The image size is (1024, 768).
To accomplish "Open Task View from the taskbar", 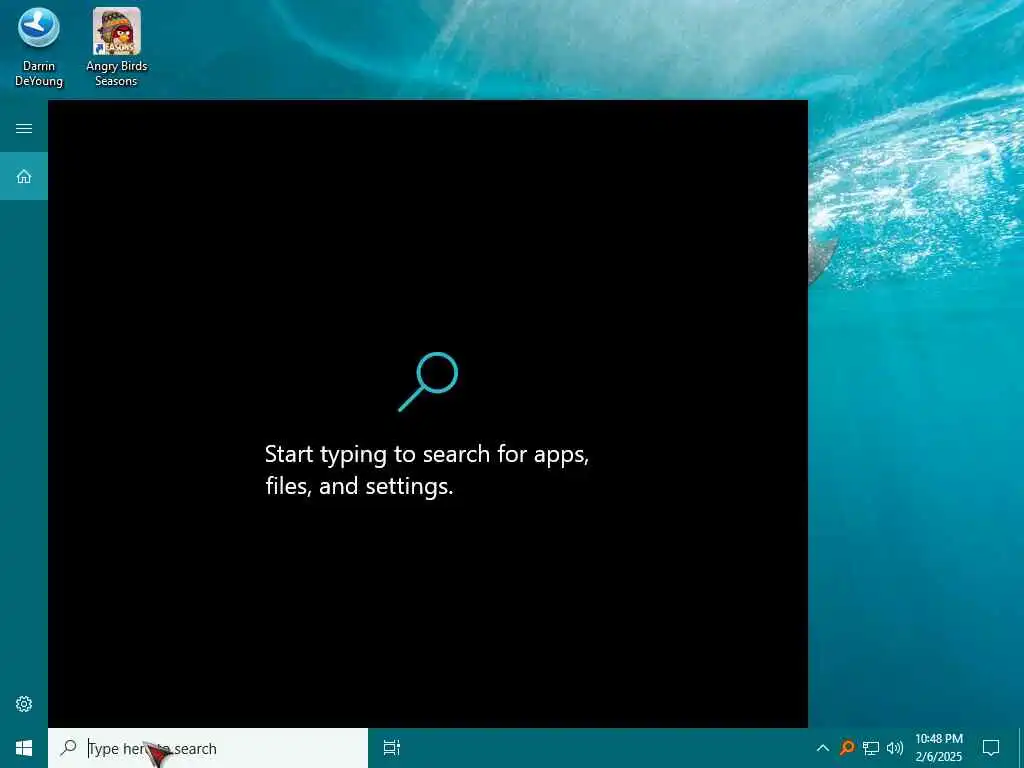I will [392, 748].
